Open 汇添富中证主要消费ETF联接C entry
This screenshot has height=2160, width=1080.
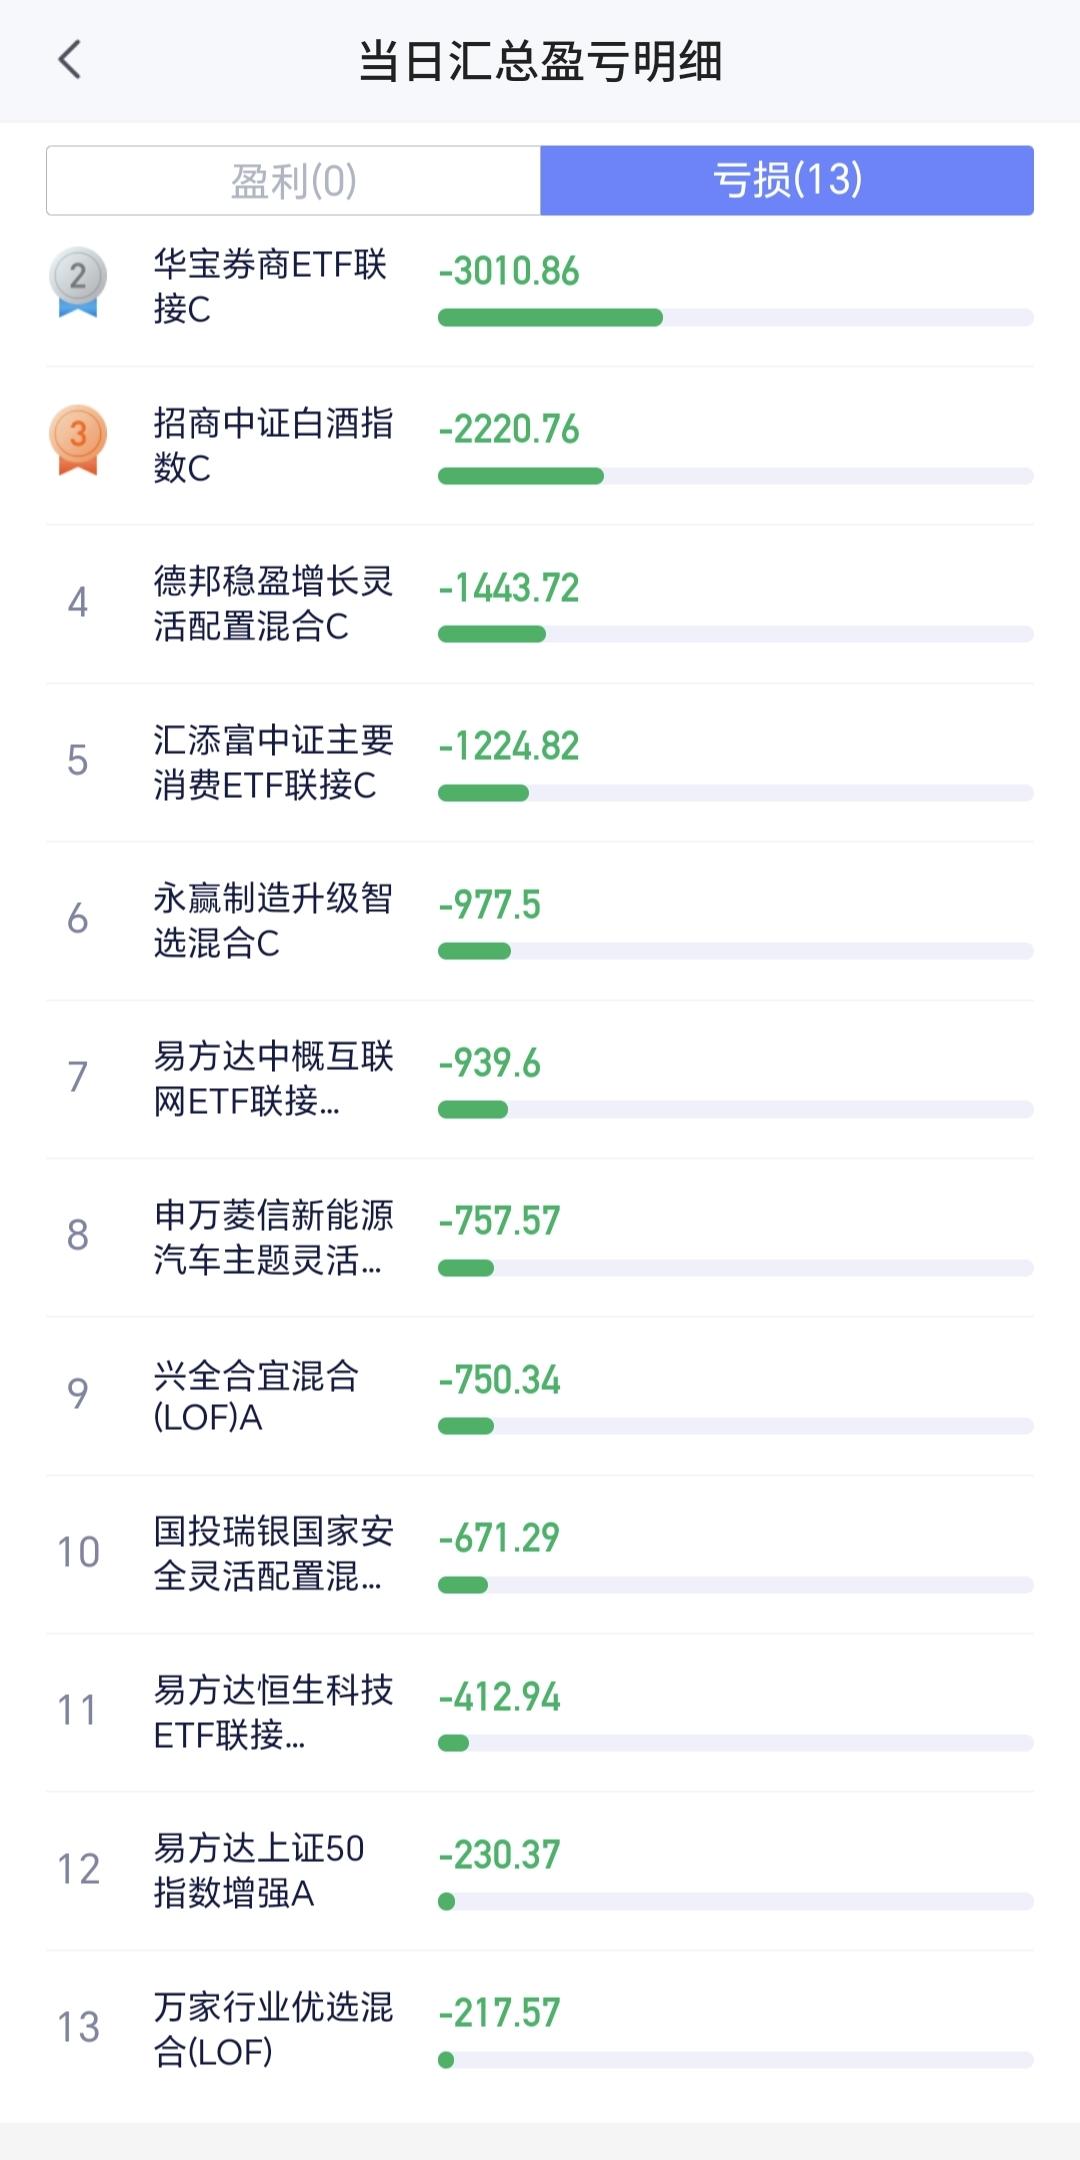pyautogui.click(x=540, y=763)
